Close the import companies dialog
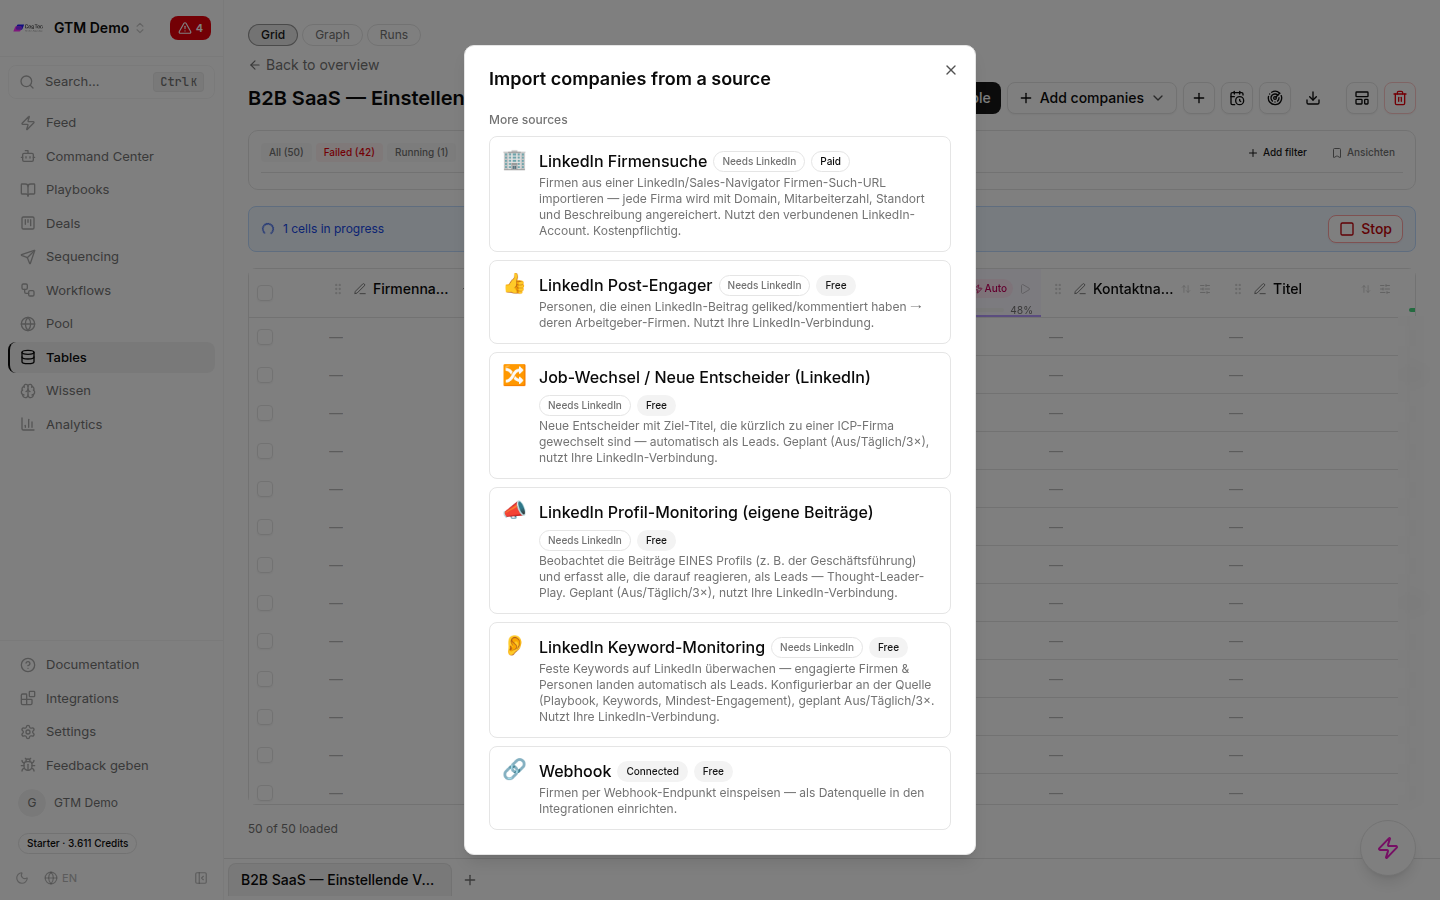This screenshot has height=900, width=1440. [951, 70]
